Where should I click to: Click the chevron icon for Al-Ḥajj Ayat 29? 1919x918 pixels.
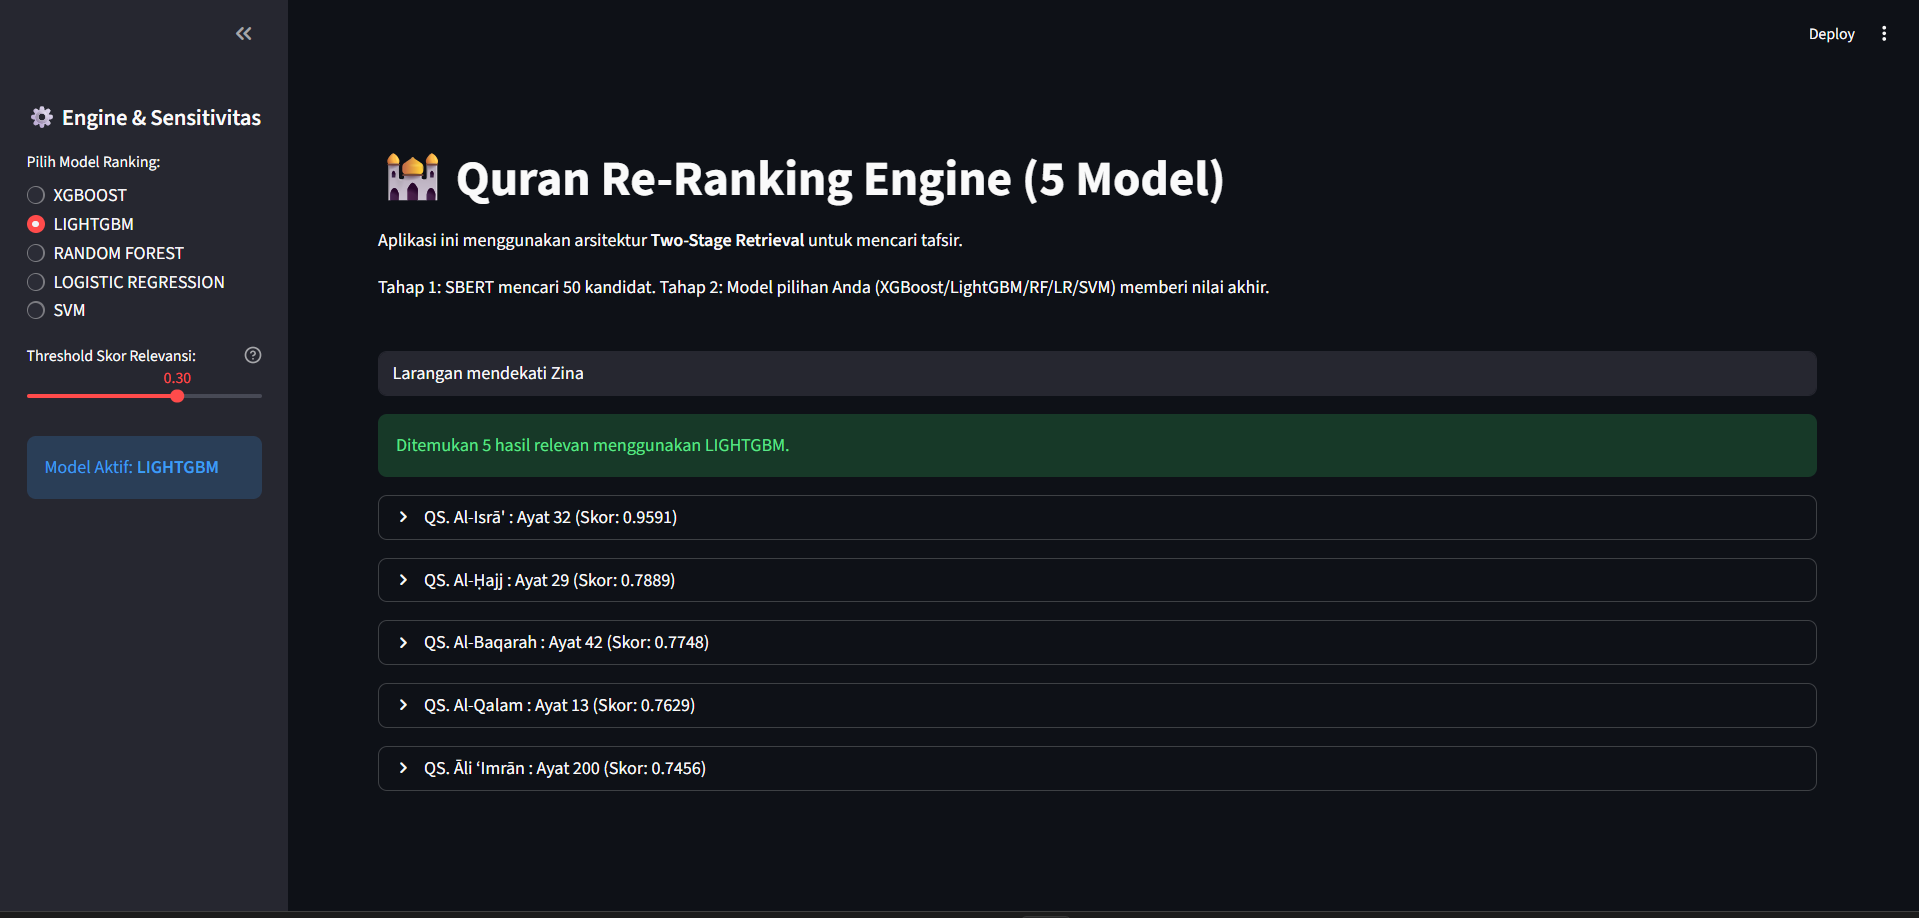click(403, 580)
